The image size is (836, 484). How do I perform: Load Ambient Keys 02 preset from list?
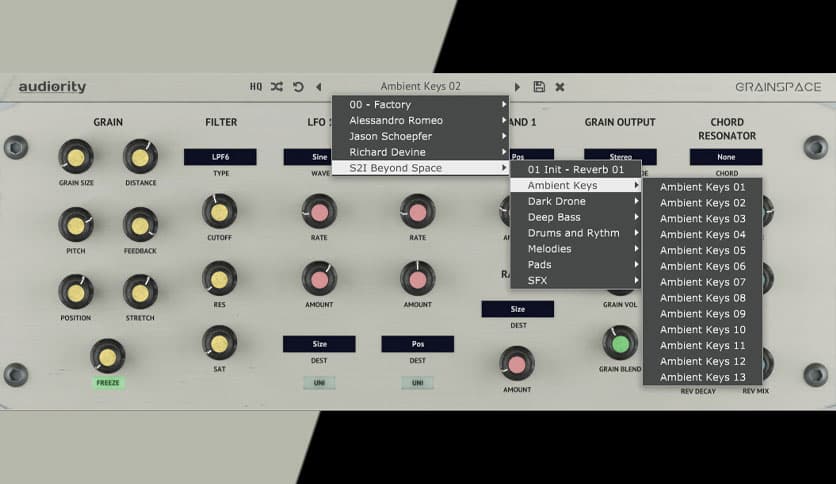[x=703, y=203]
